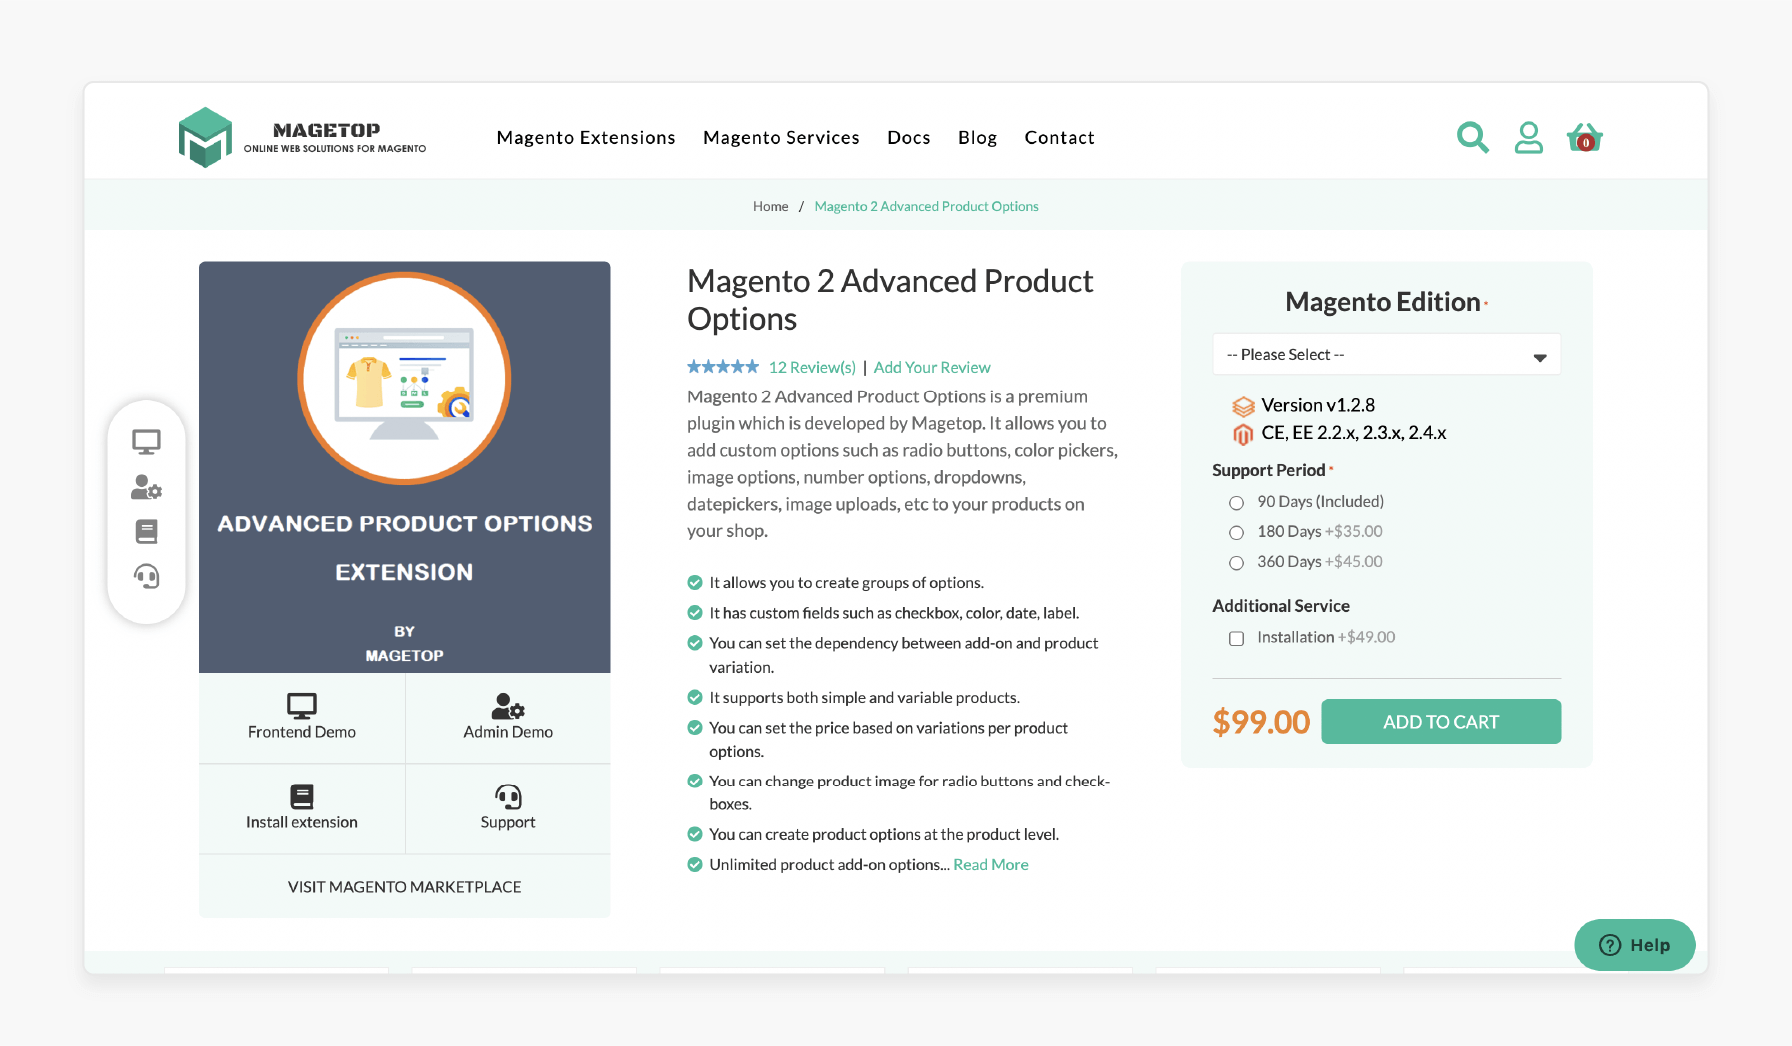Image resolution: width=1792 pixels, height=1046 pixels.
Task: Click the monitor icon in floating sidebar
Action: click(x=147, y=441)
